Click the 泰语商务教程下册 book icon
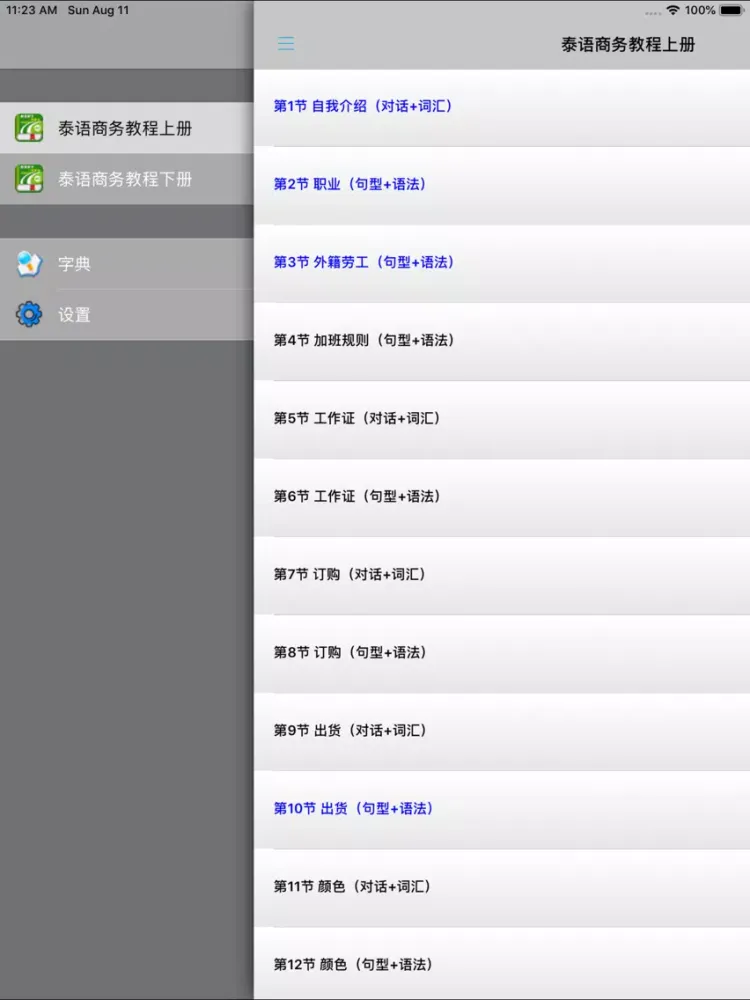The height and width of the screenshot is (1000, 750). [29, 179]
